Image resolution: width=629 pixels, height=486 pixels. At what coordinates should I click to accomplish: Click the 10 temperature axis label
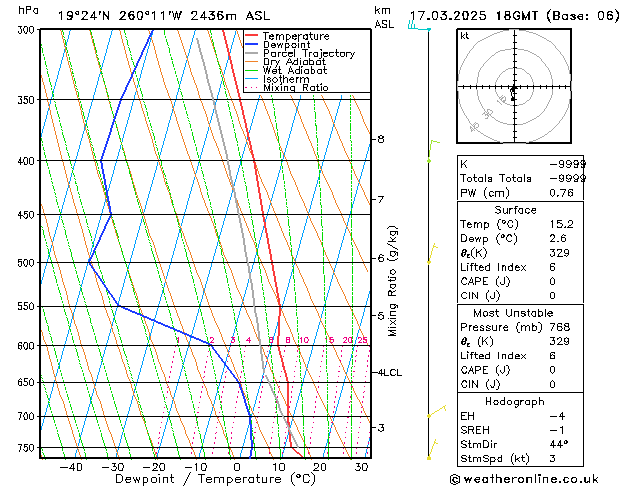pyautogui.click(x=278, y=467)
